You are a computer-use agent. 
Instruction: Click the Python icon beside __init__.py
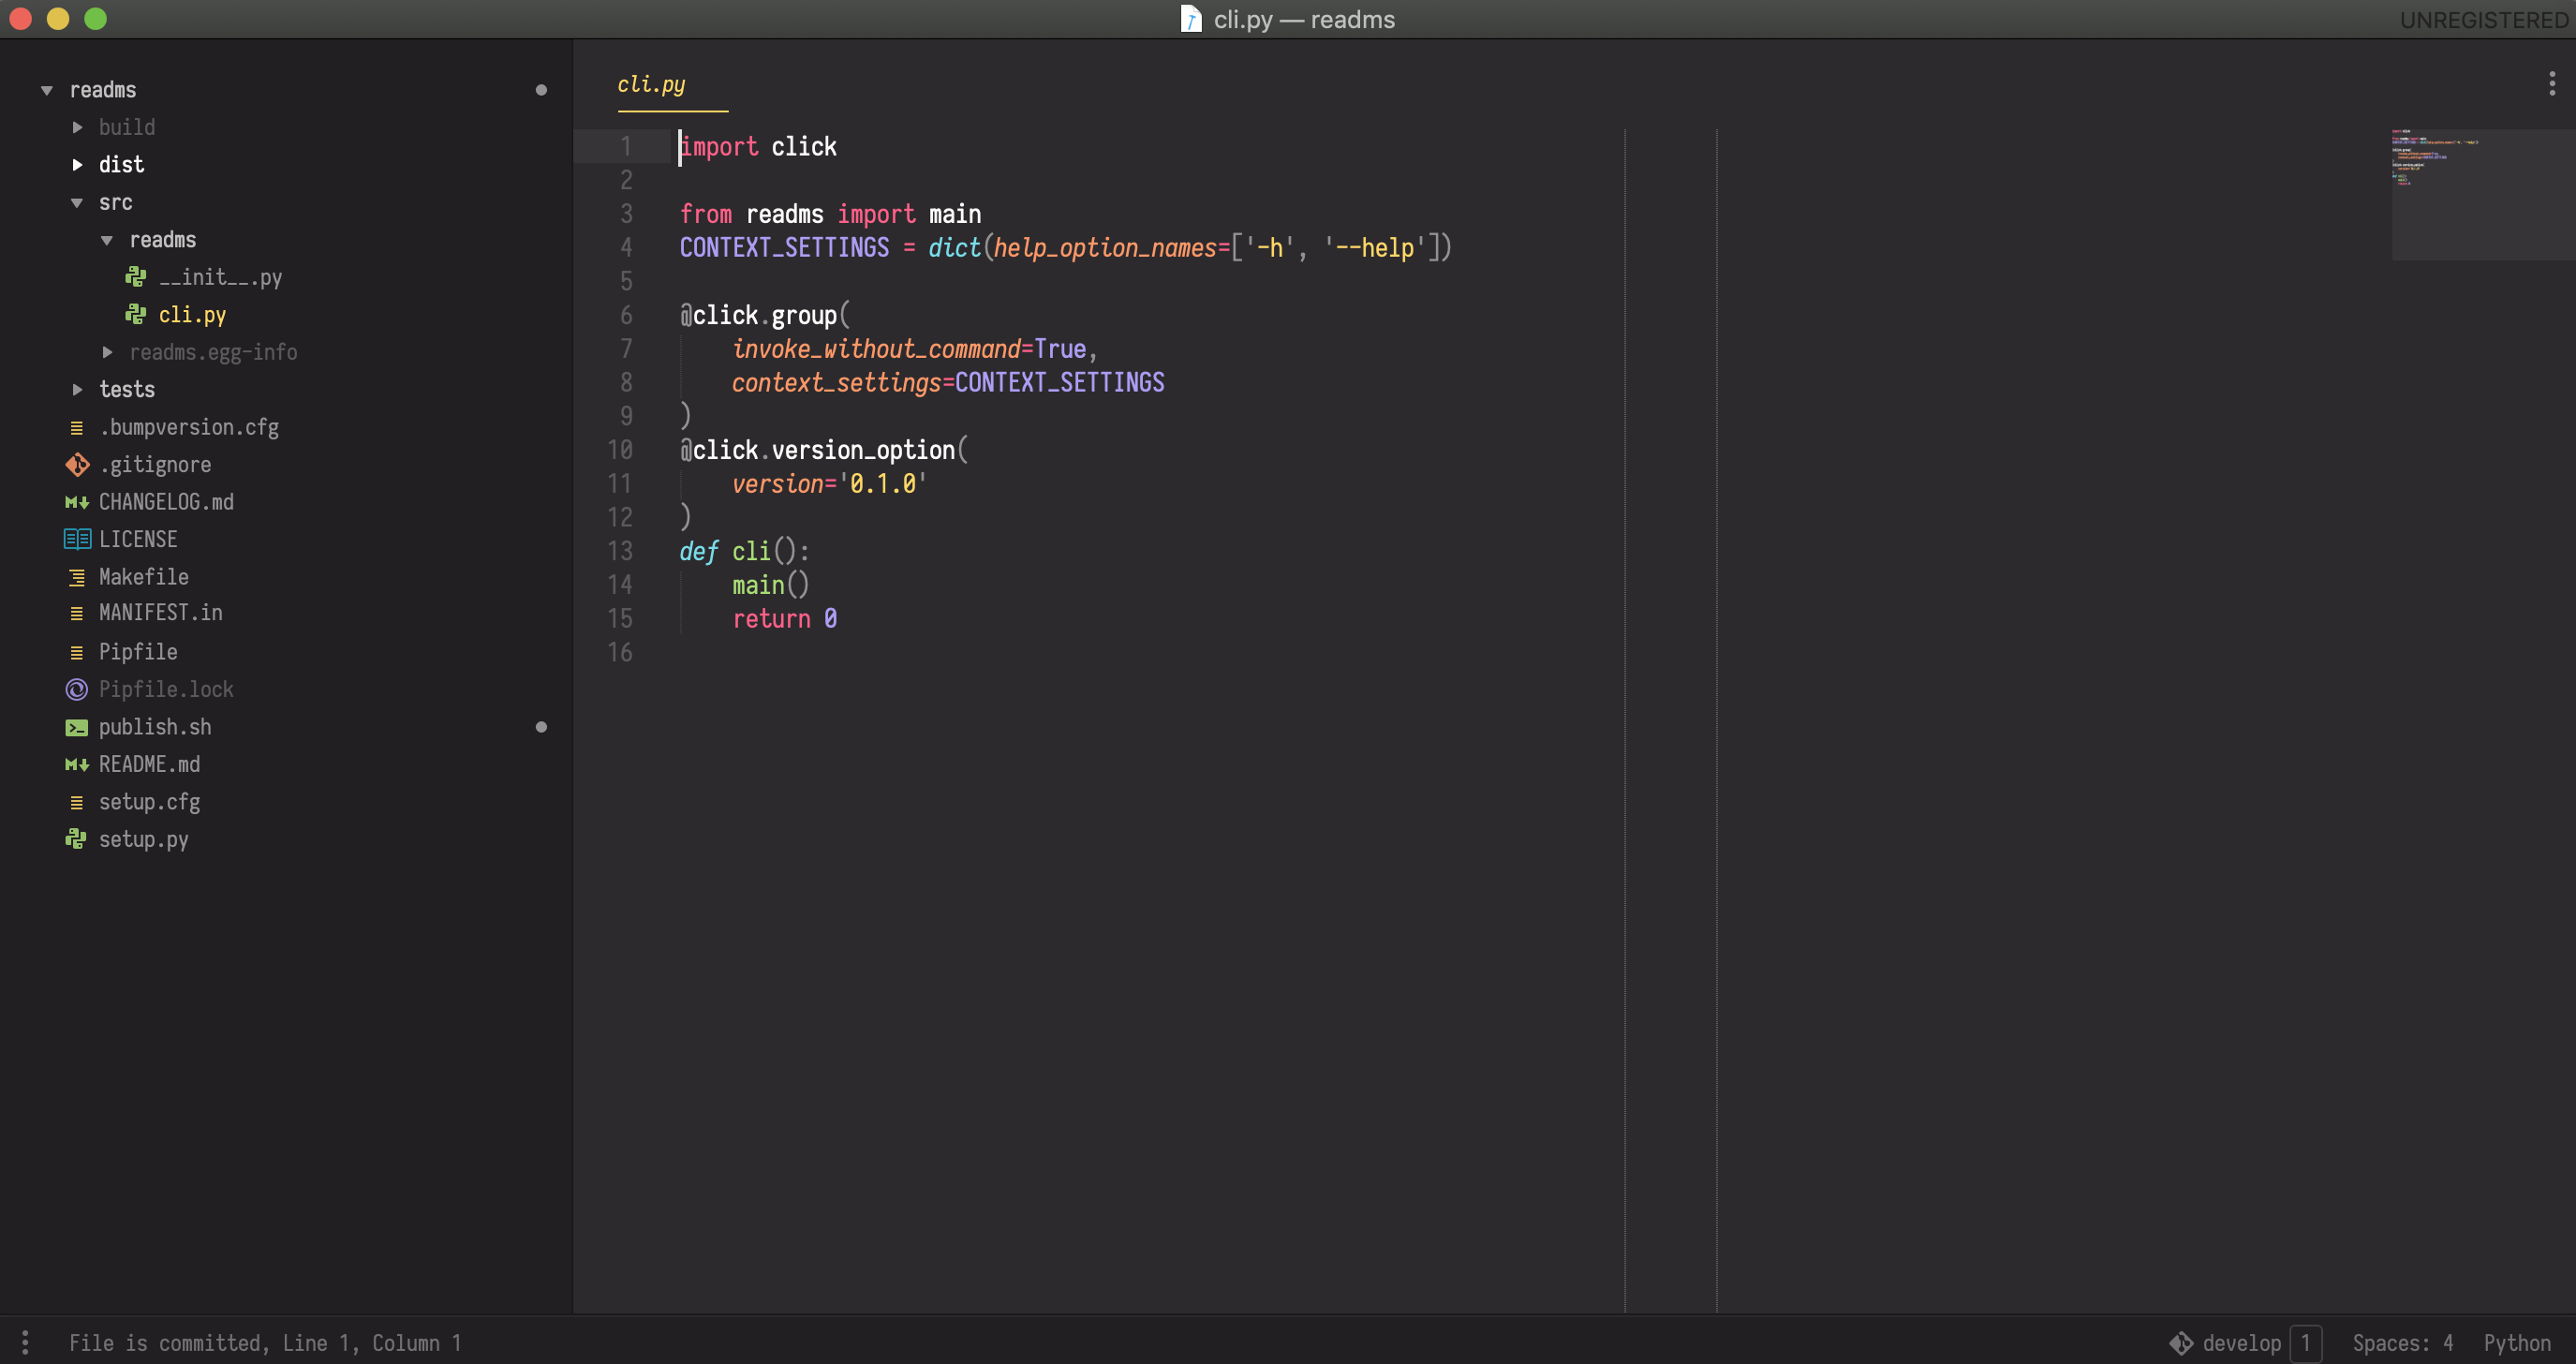(x=136, y=277)
